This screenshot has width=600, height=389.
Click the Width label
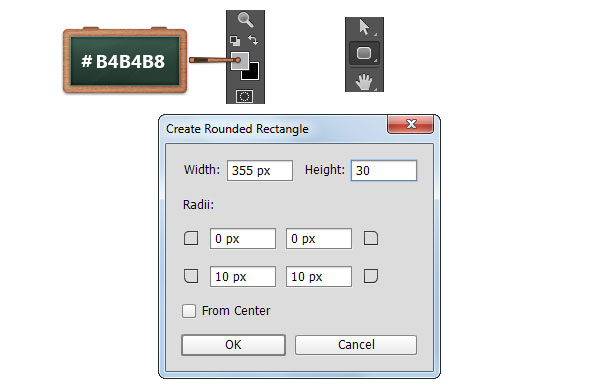(202, 169)
